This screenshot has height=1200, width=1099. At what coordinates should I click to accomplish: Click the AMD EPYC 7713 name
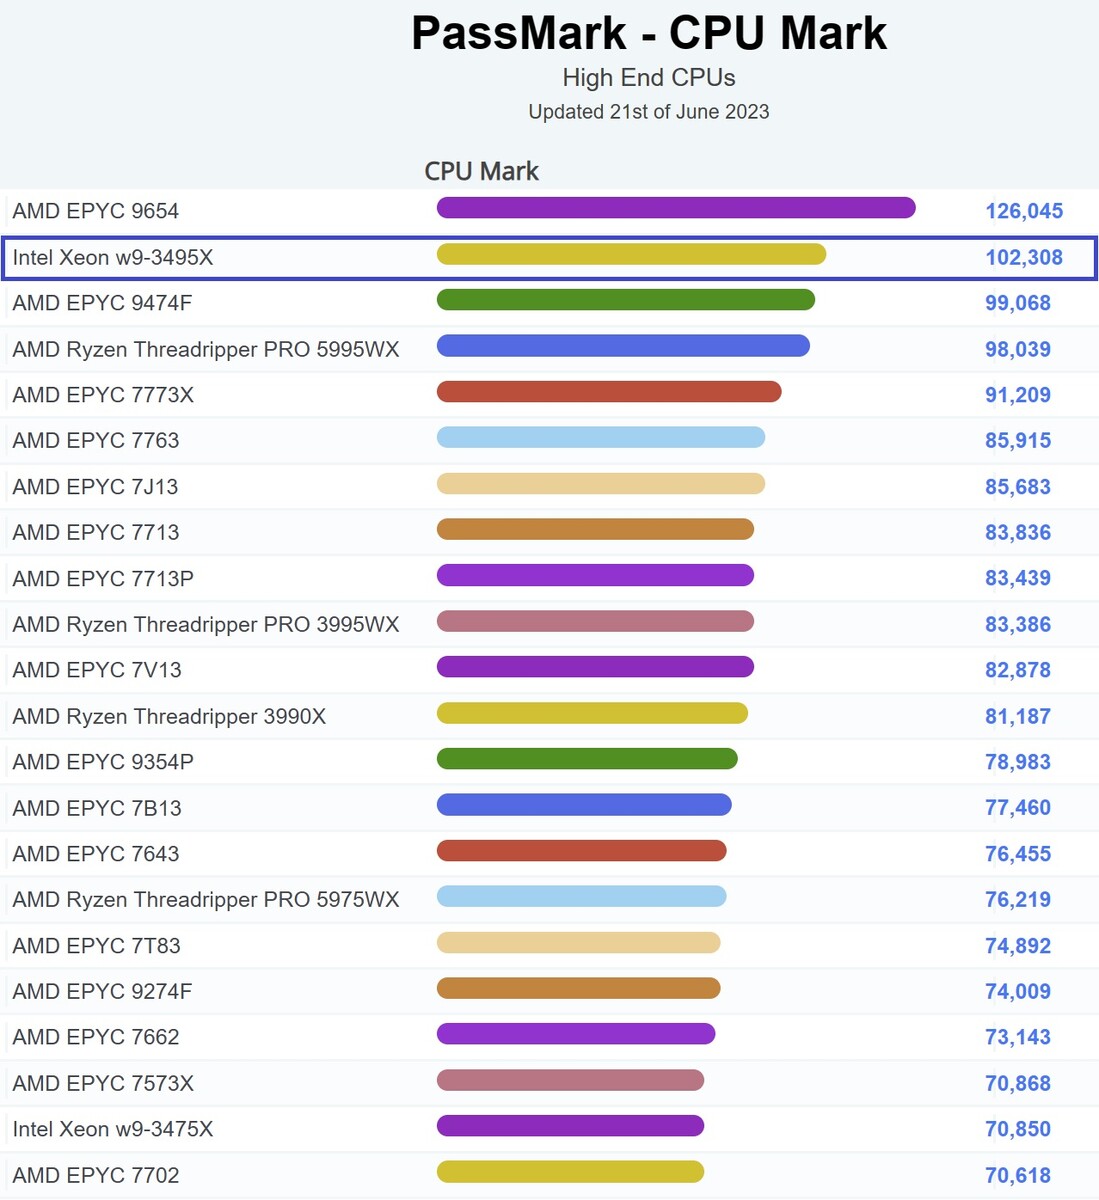click(x=96, y=532)
